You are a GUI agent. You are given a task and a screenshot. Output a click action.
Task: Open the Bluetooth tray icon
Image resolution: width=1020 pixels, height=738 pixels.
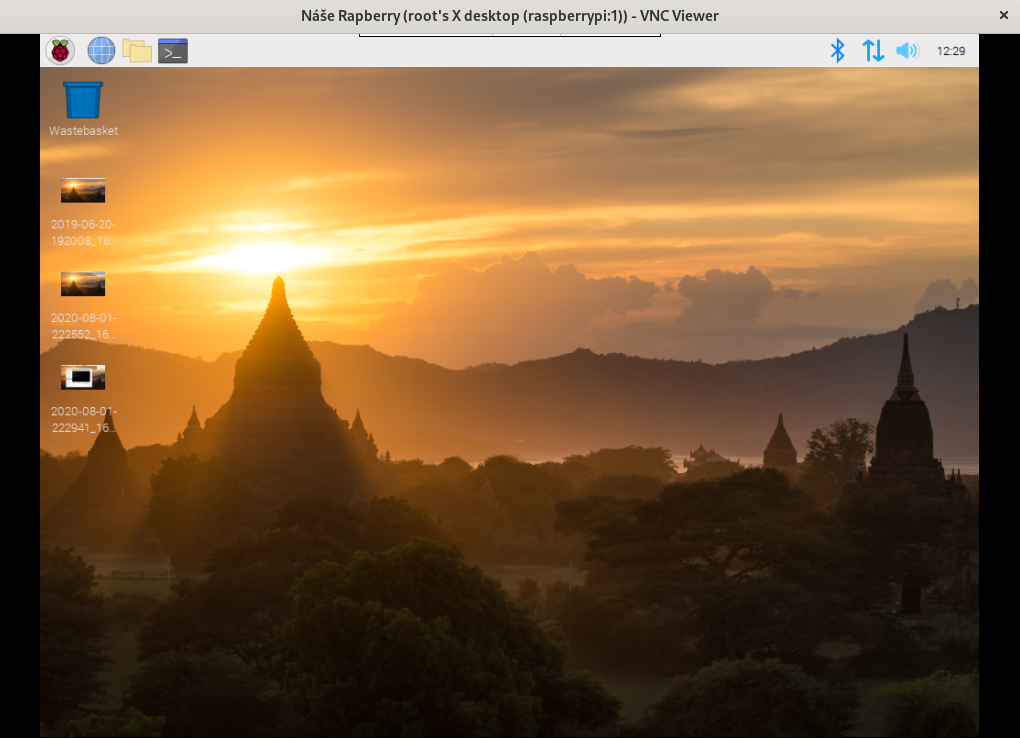point(838,51)
